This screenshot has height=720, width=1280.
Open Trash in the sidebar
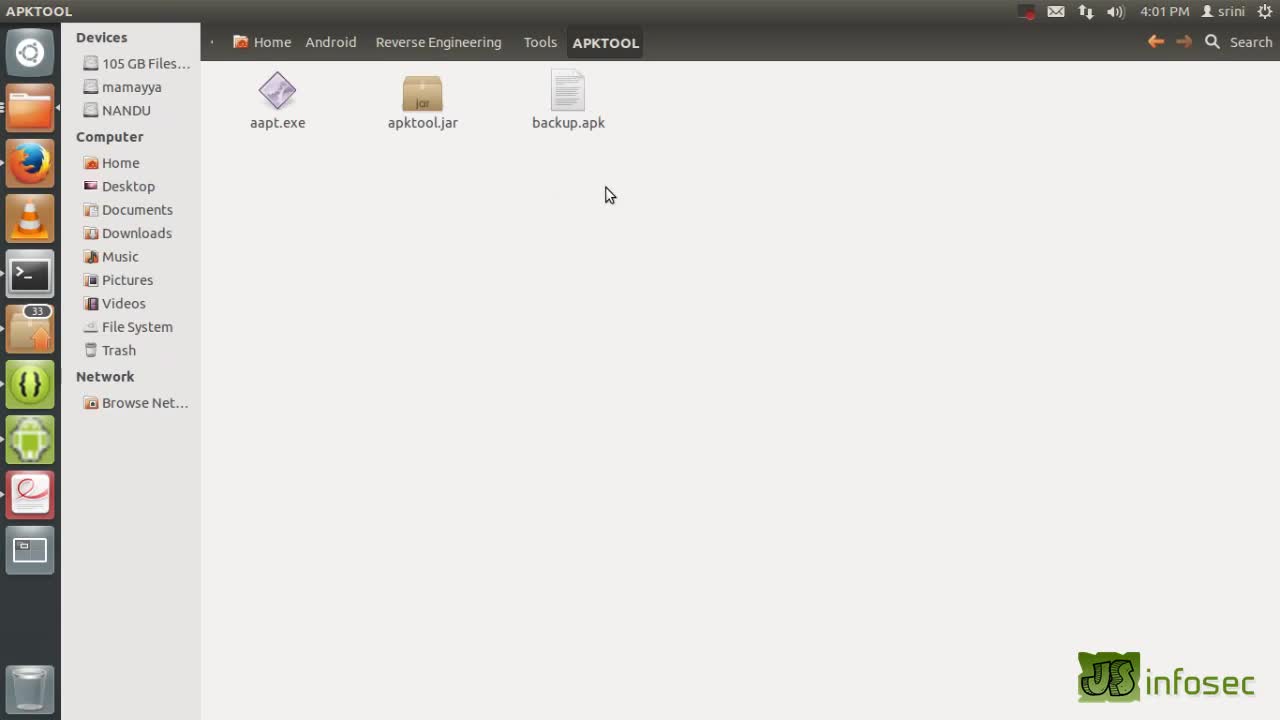[x=110, y=350]
